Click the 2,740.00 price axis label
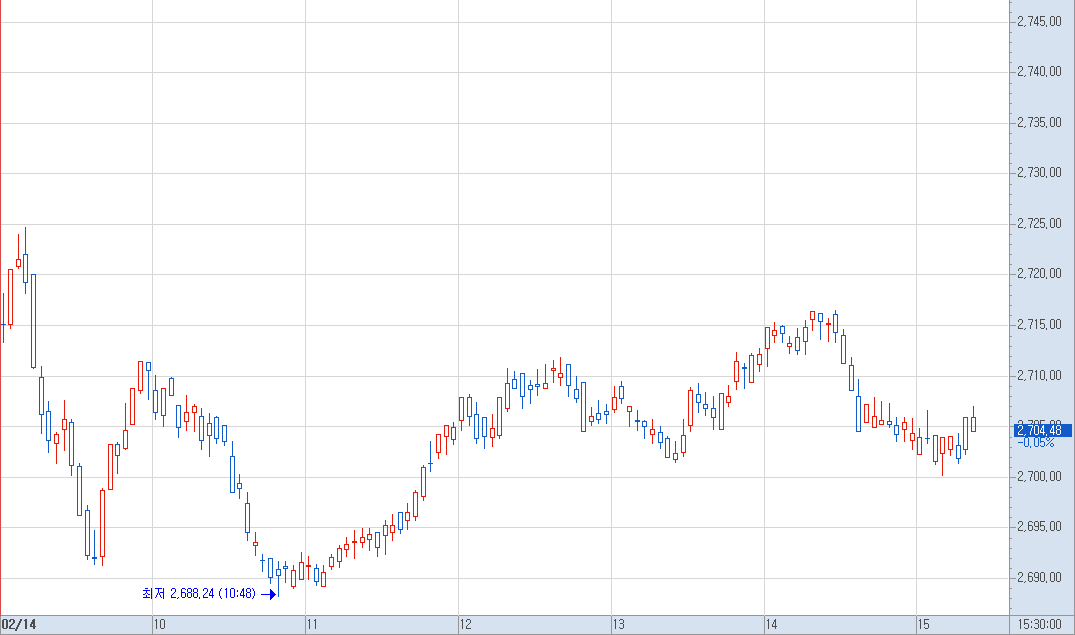 [x=1039, y=71]
